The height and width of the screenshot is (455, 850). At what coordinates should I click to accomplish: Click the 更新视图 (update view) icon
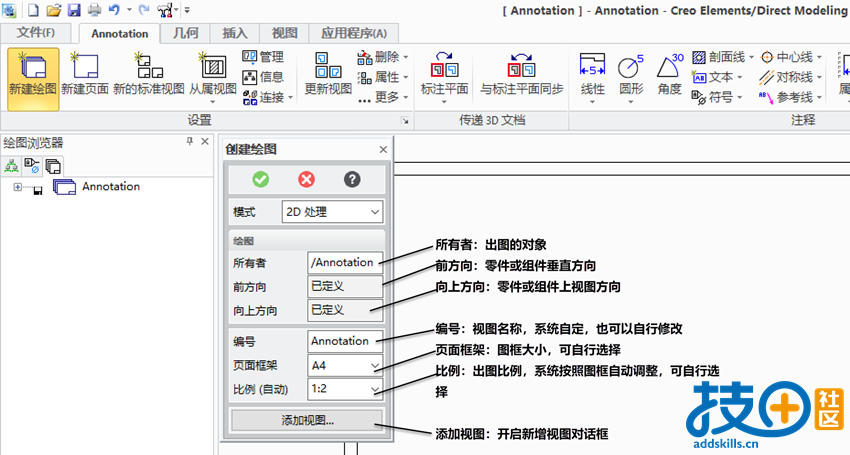[328, 73]
